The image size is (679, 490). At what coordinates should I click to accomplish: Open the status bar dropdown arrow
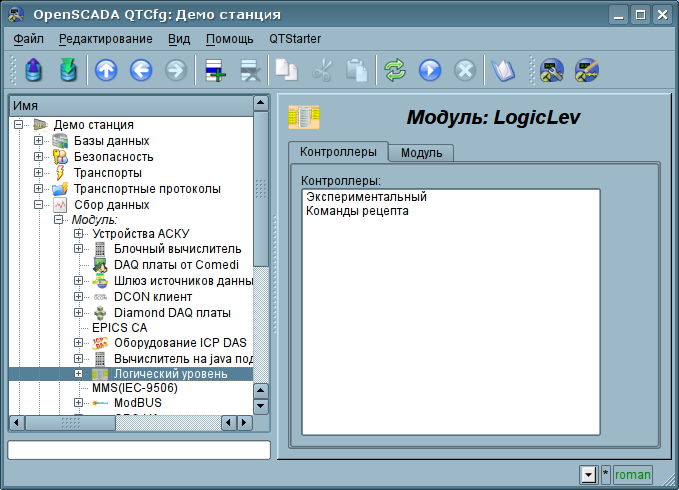click(588, 475)
